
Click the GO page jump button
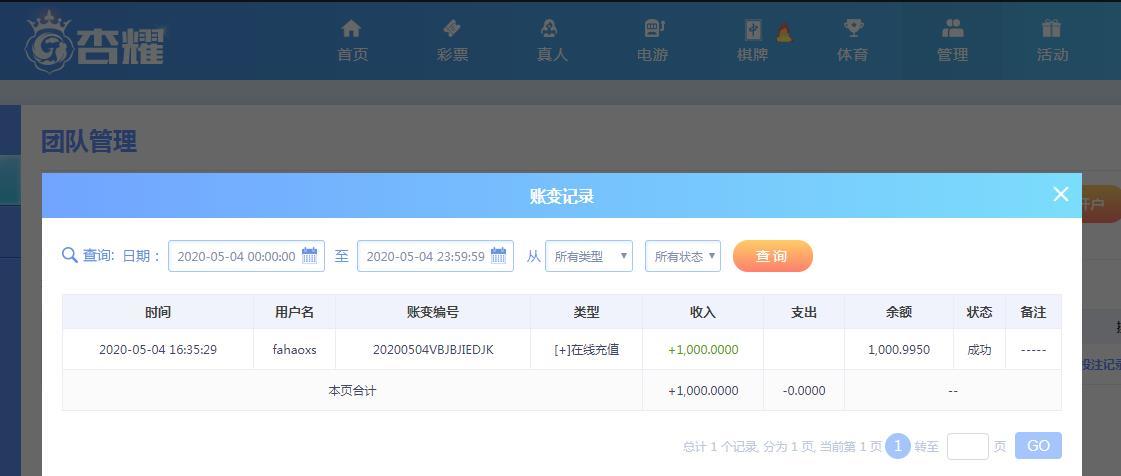pyautogui.click(x=1037, y=446)
